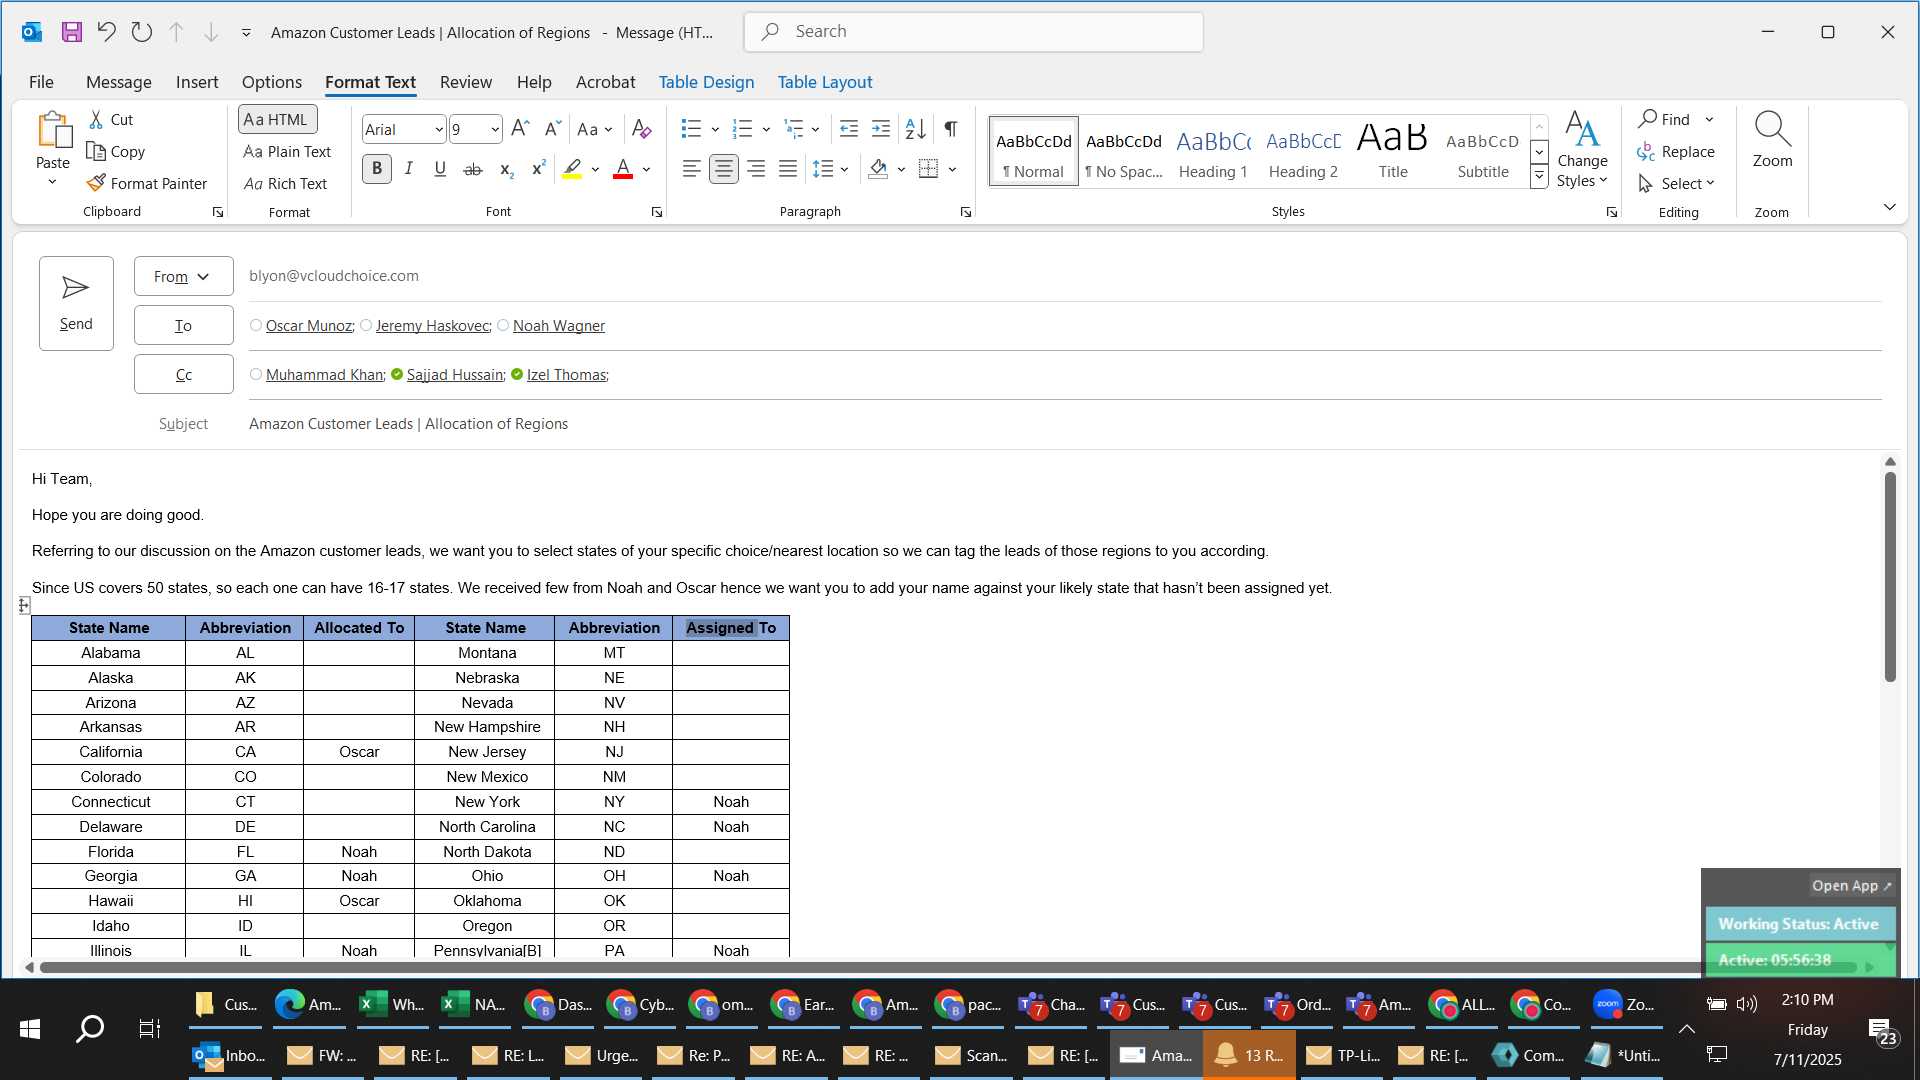
Task: Open Windows Start menu
Action: tap(30, 1028)
